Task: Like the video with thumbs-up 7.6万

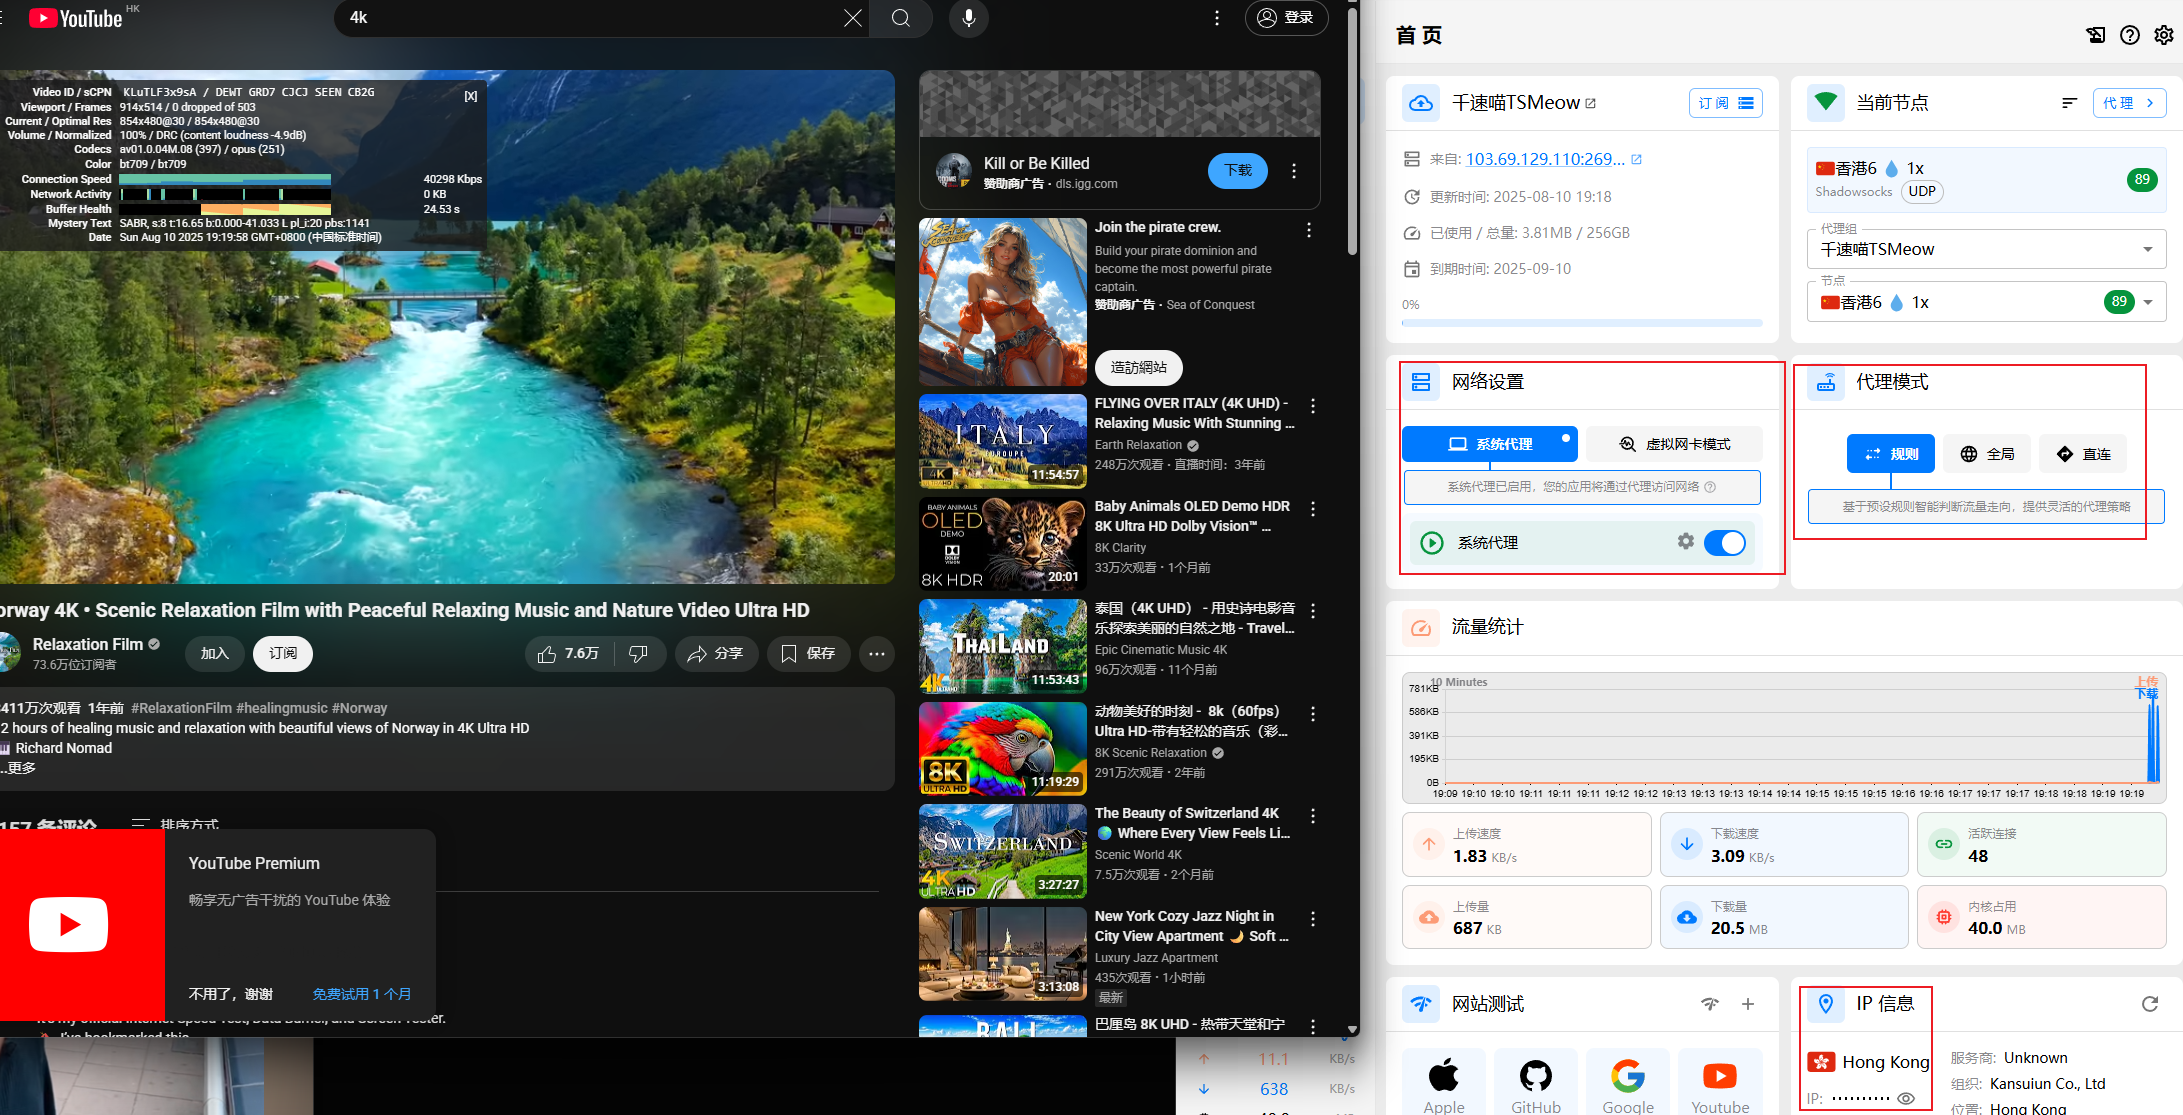Action: [x=568, y=653]
